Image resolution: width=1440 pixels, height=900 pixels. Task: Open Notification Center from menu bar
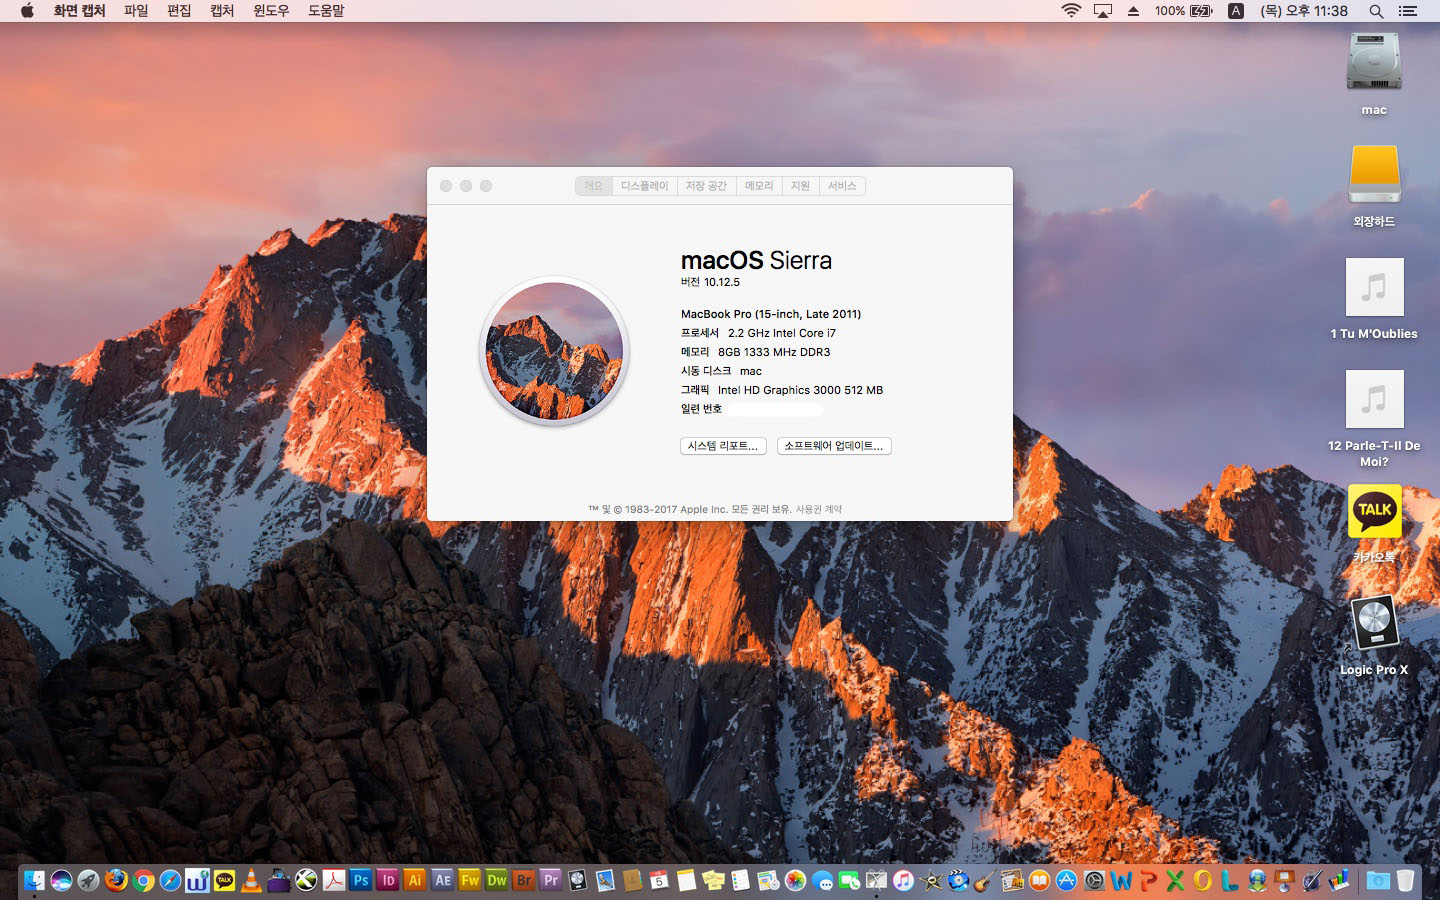click(1408, 11)
